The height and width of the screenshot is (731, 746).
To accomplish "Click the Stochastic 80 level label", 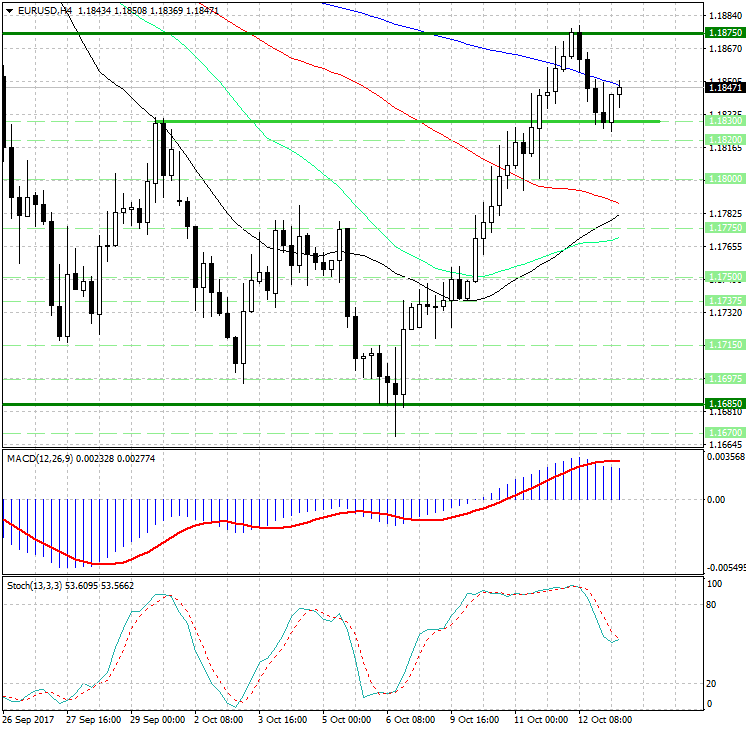I will [714, 604].
